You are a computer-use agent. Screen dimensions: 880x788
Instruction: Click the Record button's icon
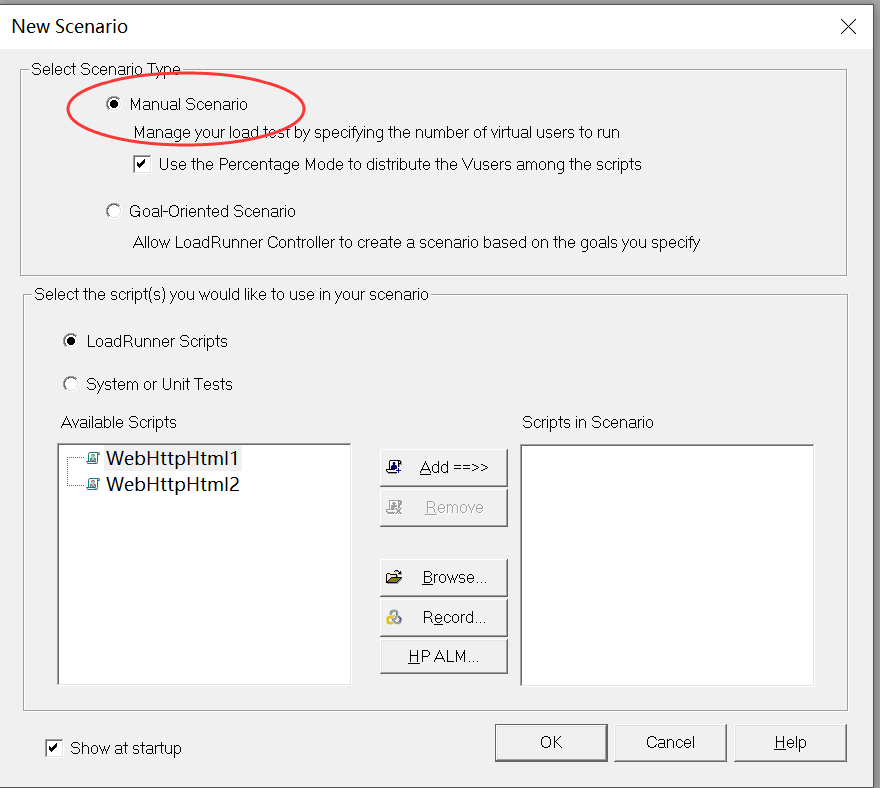[x=394, y=617]
